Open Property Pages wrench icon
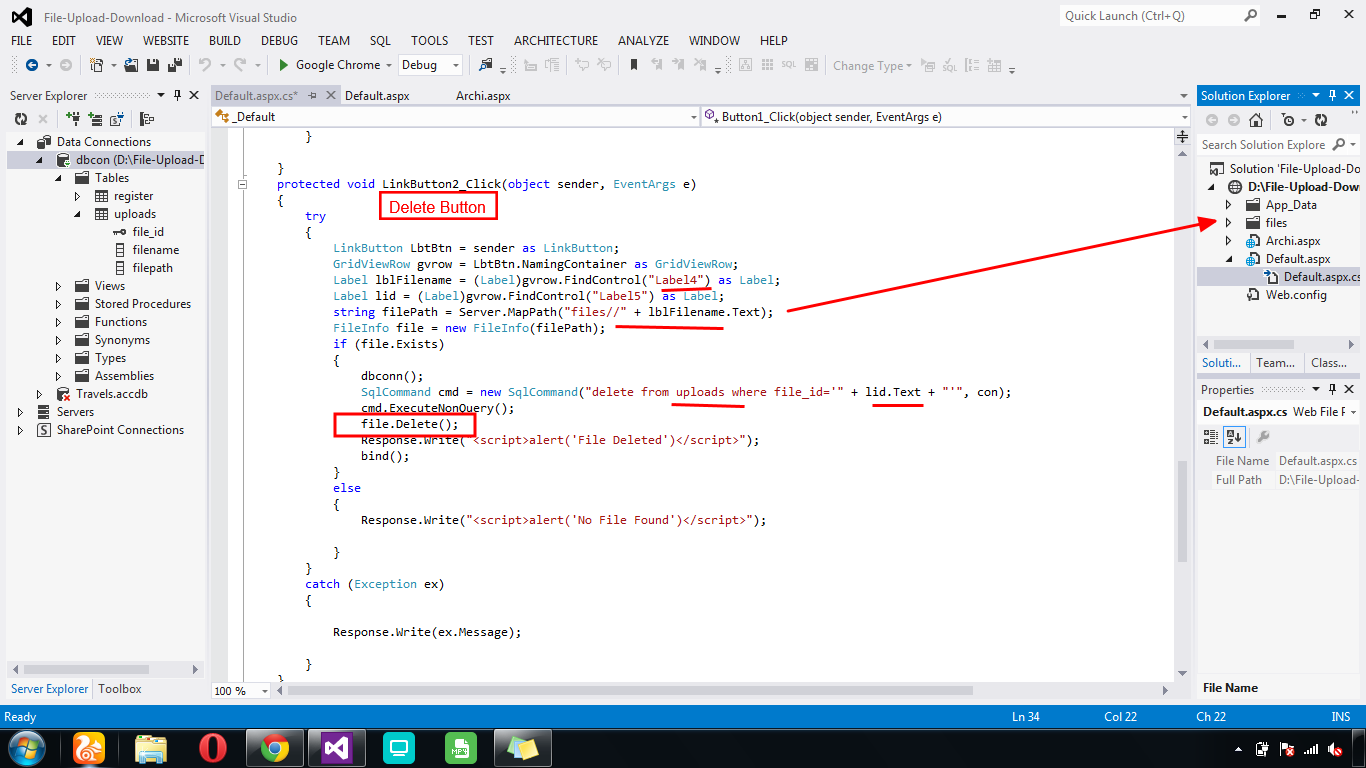This screenshot has width=1366, height=768. click(x=1263, y=437)
